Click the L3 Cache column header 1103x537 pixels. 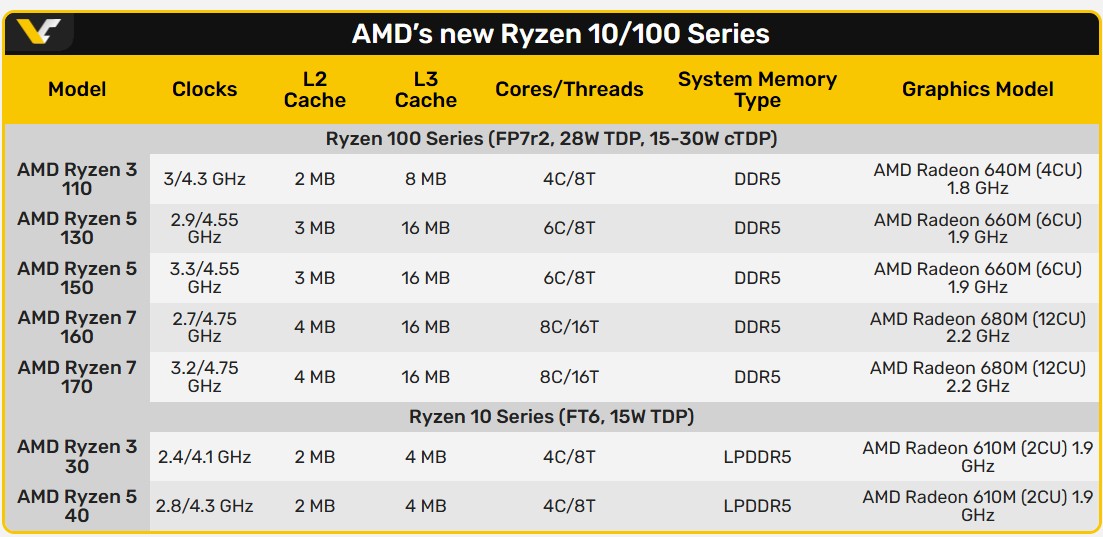coord(426,89)
